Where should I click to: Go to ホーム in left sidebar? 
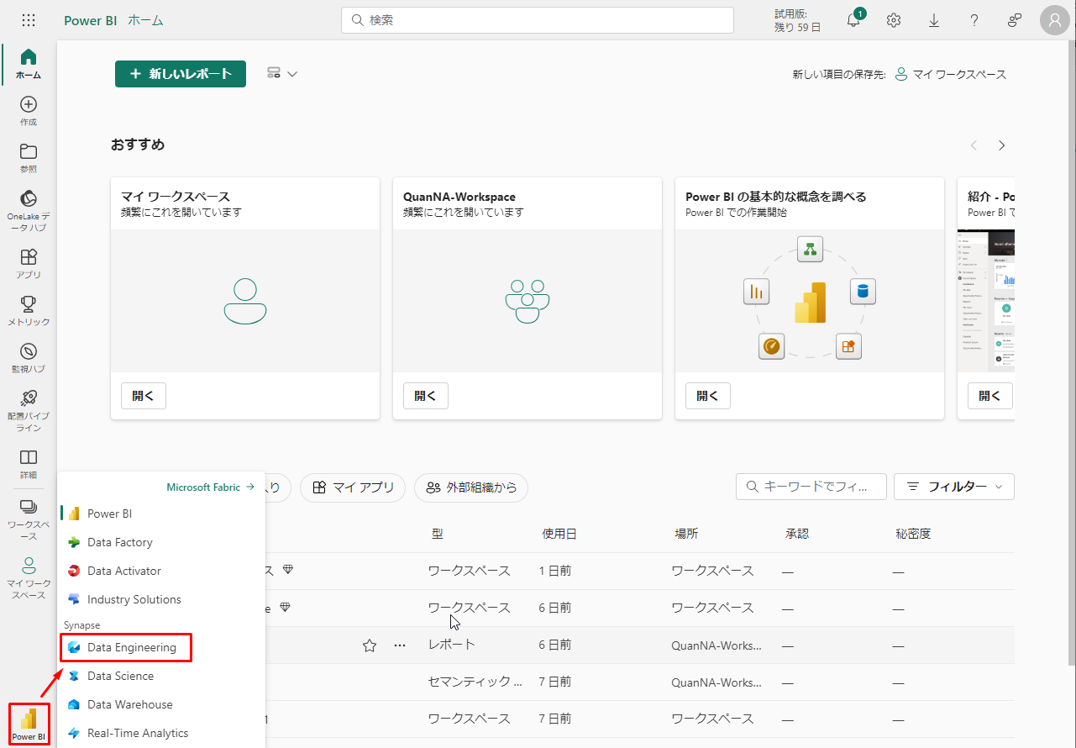tap(28, 64)
